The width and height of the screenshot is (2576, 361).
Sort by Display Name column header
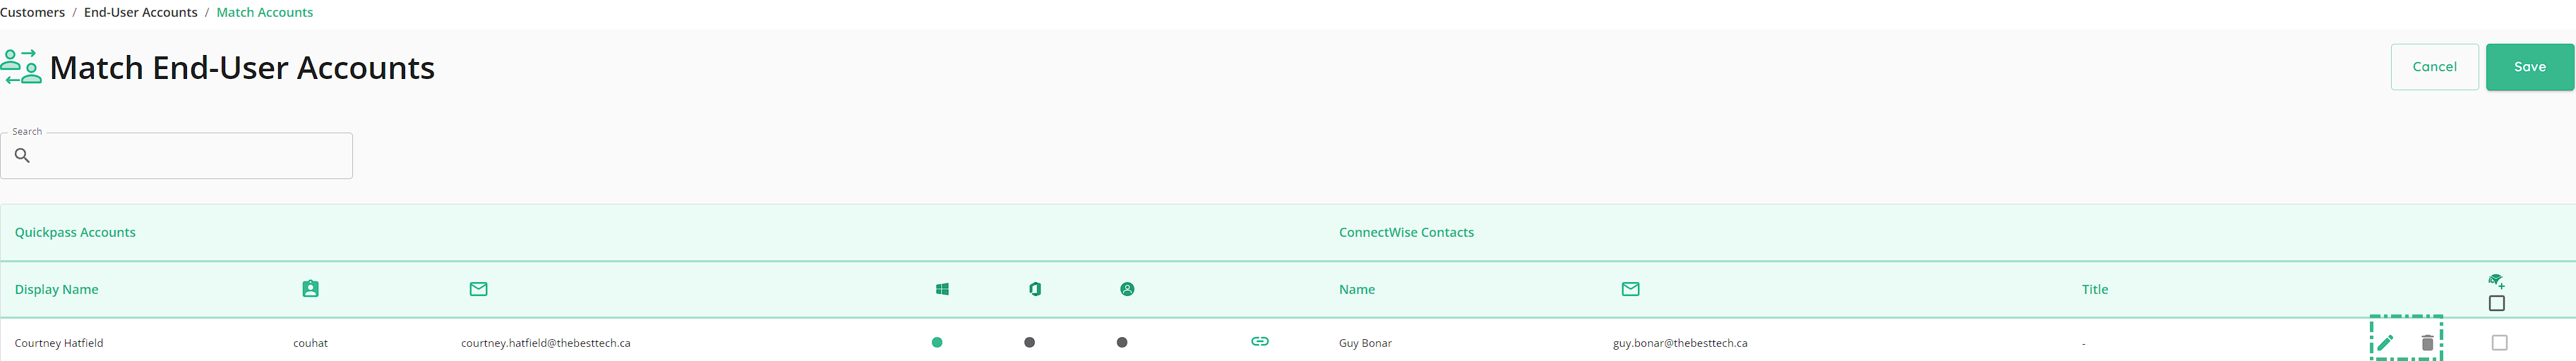coord(57,289)
